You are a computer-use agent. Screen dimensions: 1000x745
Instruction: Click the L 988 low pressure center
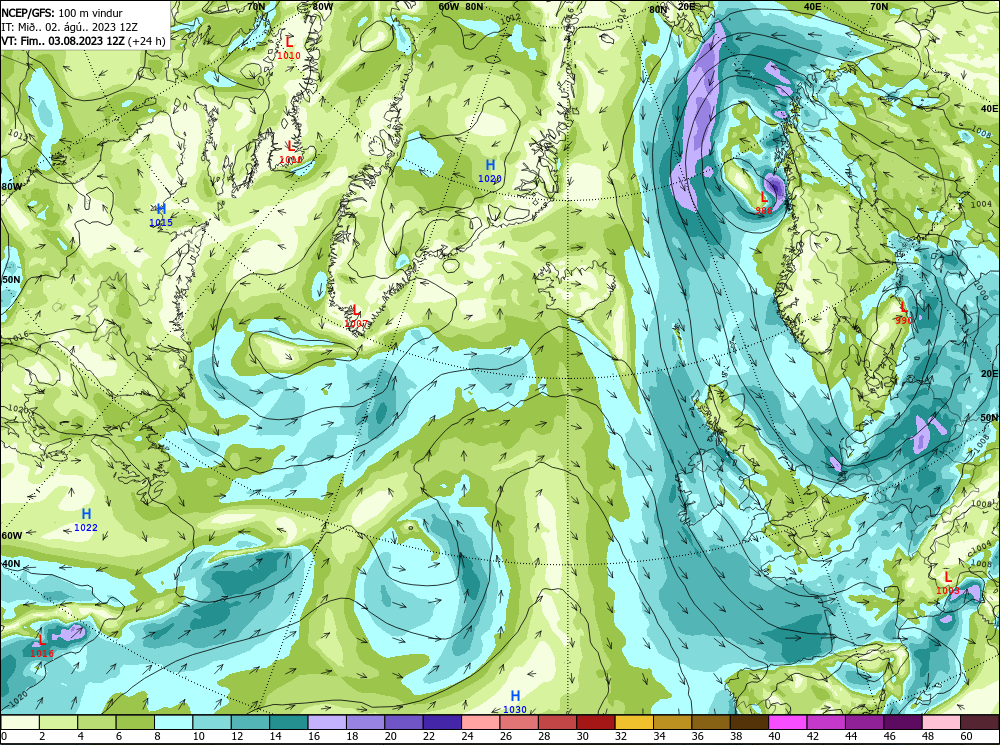tap(764, 203)
